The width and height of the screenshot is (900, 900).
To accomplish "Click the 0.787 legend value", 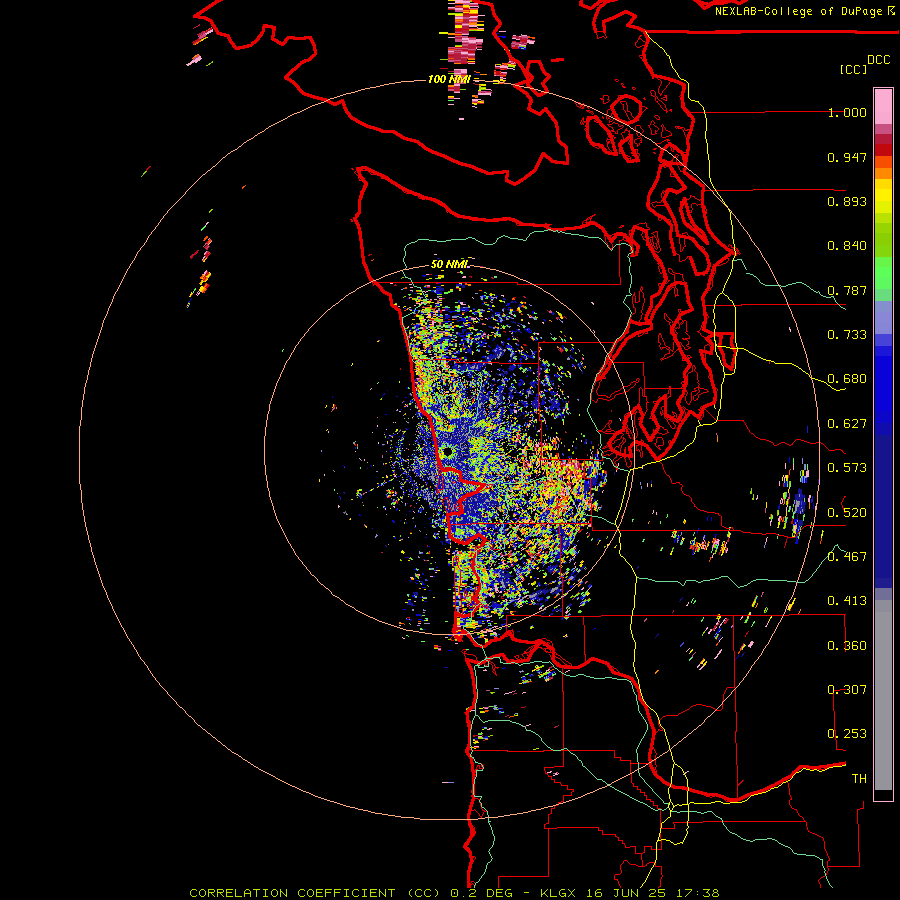I will click(x=847, y=290).
